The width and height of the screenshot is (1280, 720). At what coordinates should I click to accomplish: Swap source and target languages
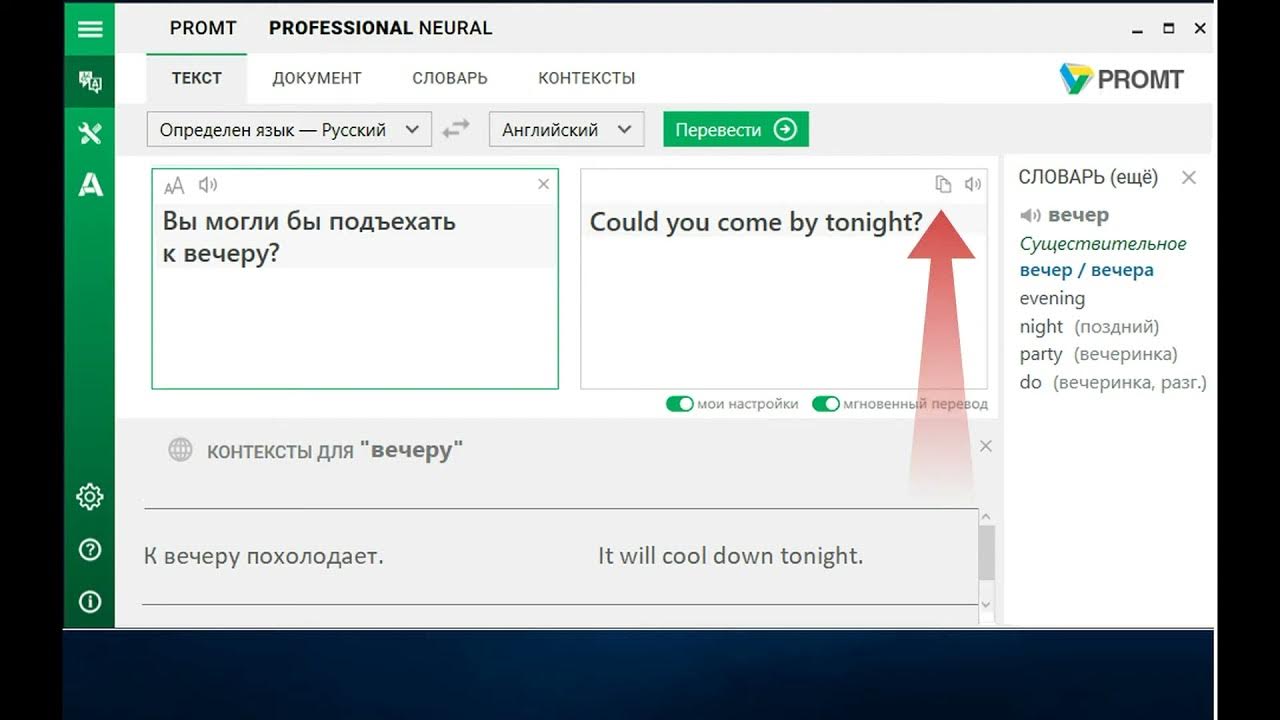[456, 129]
